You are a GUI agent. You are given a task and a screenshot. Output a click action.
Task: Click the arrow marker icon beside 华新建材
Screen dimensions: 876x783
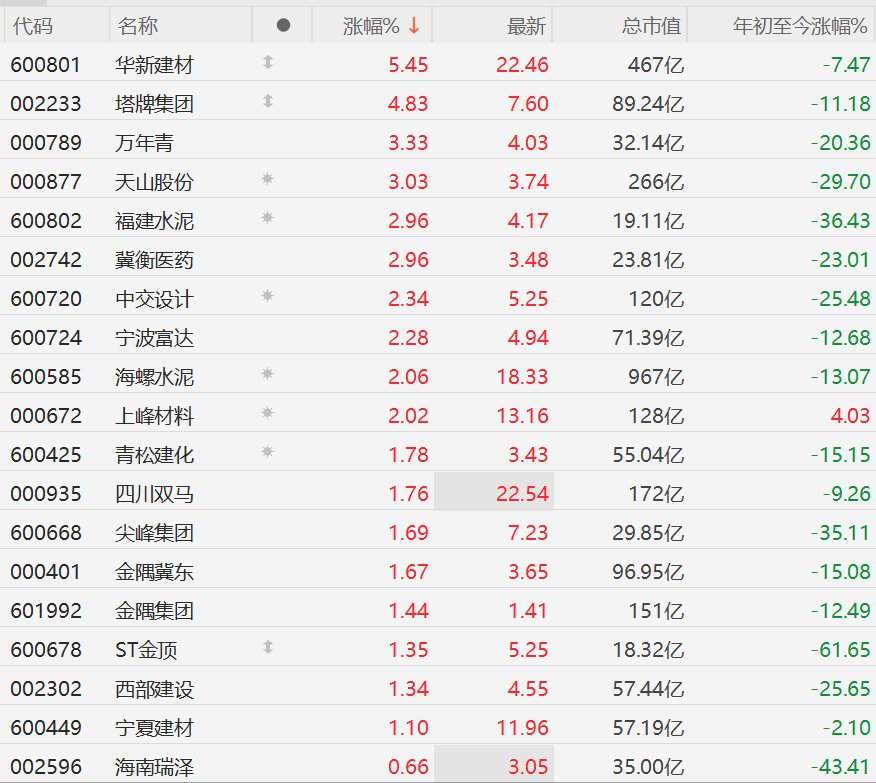coord(268,61)
